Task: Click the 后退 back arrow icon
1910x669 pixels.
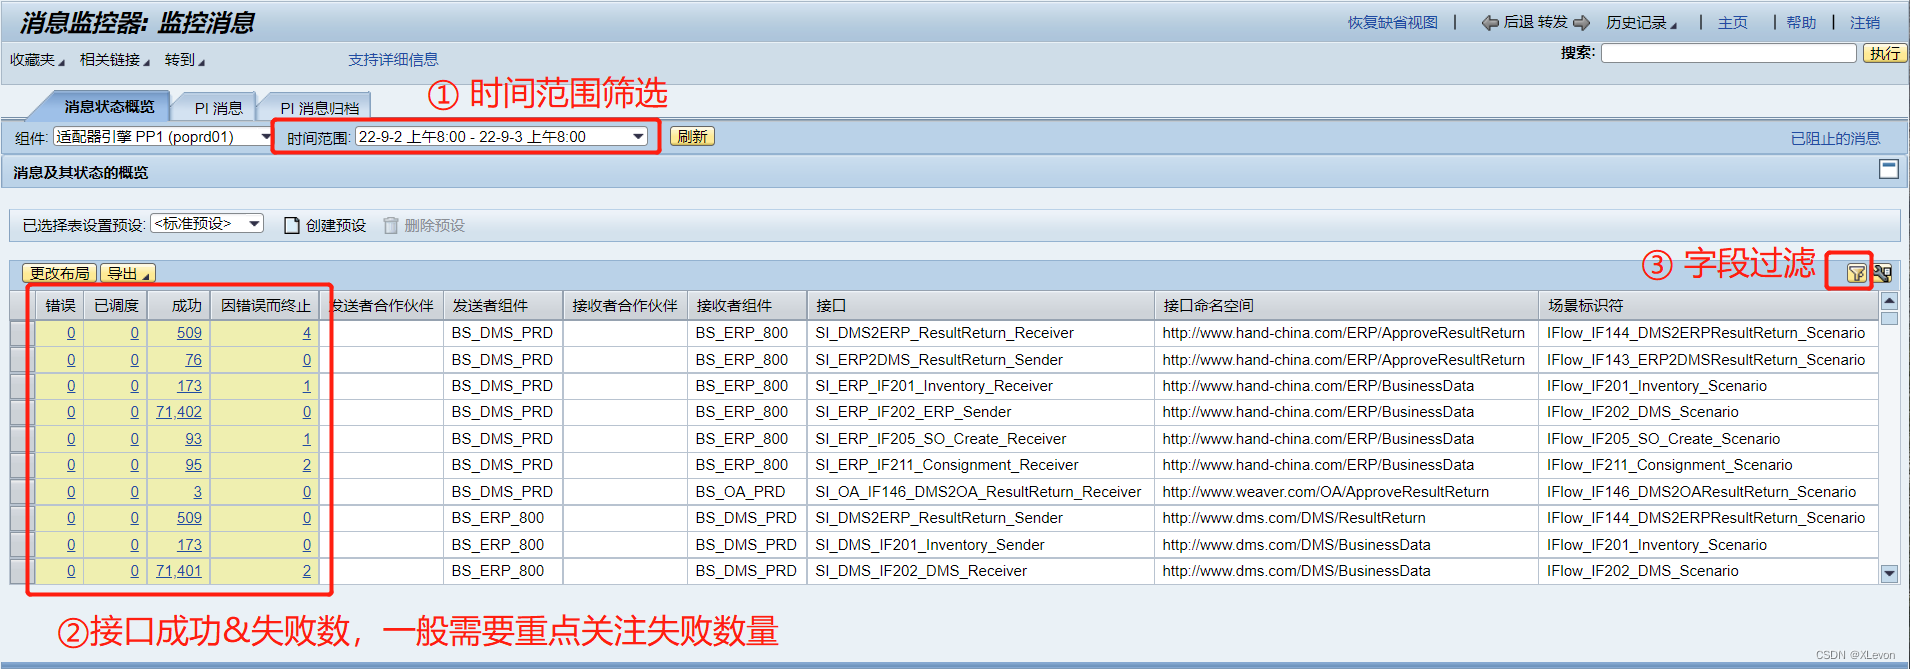Action: [1490, 23]
